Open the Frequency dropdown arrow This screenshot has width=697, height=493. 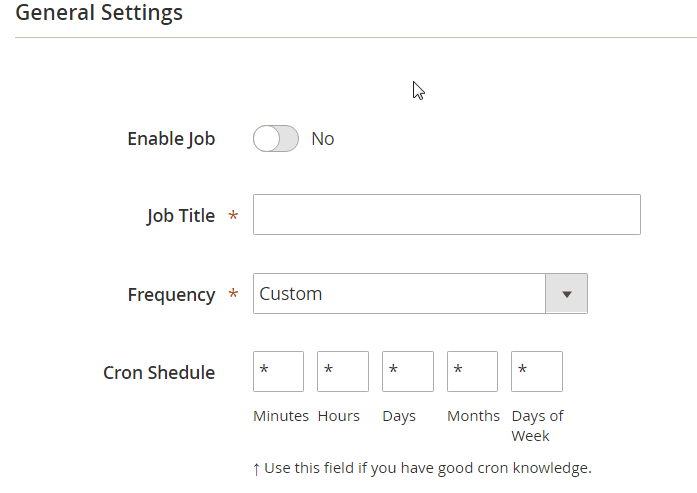[x=566, y=294]
